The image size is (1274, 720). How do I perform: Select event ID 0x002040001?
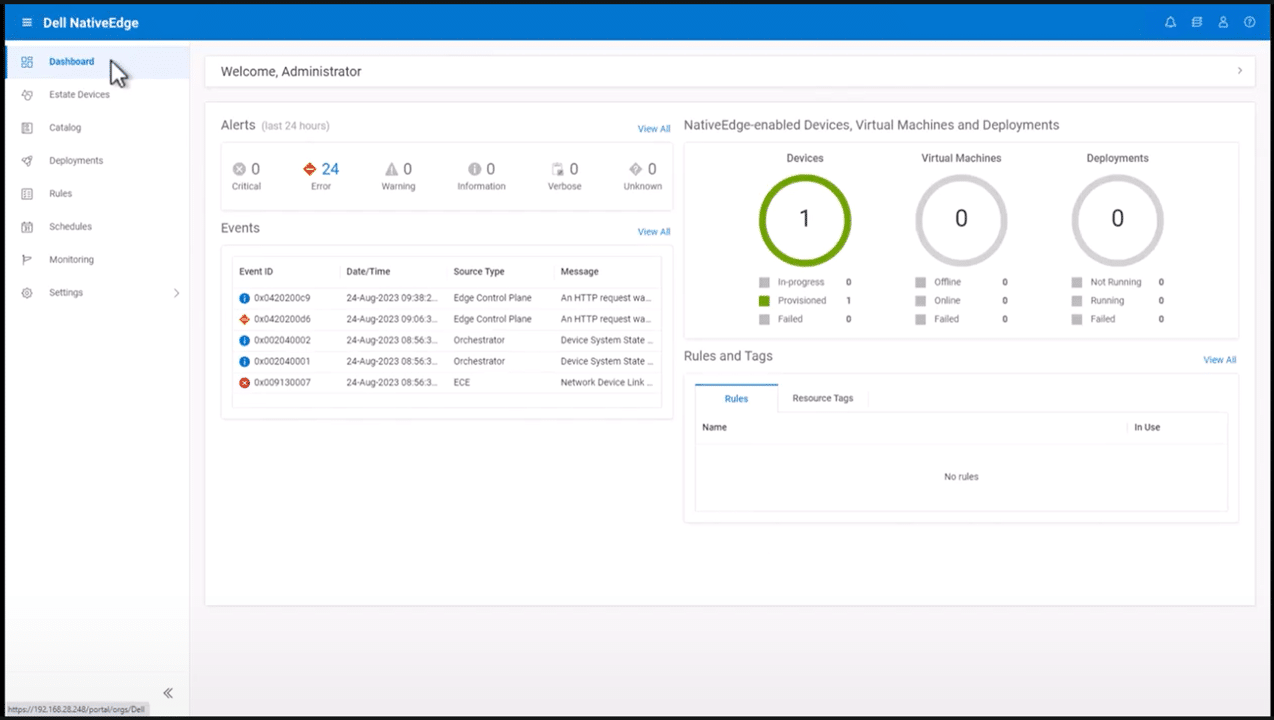[282, 362]
